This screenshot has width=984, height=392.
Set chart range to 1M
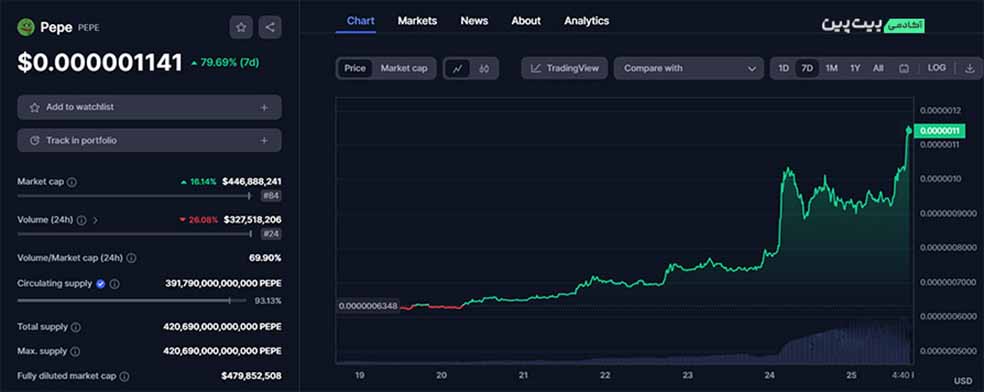point(832,68)
